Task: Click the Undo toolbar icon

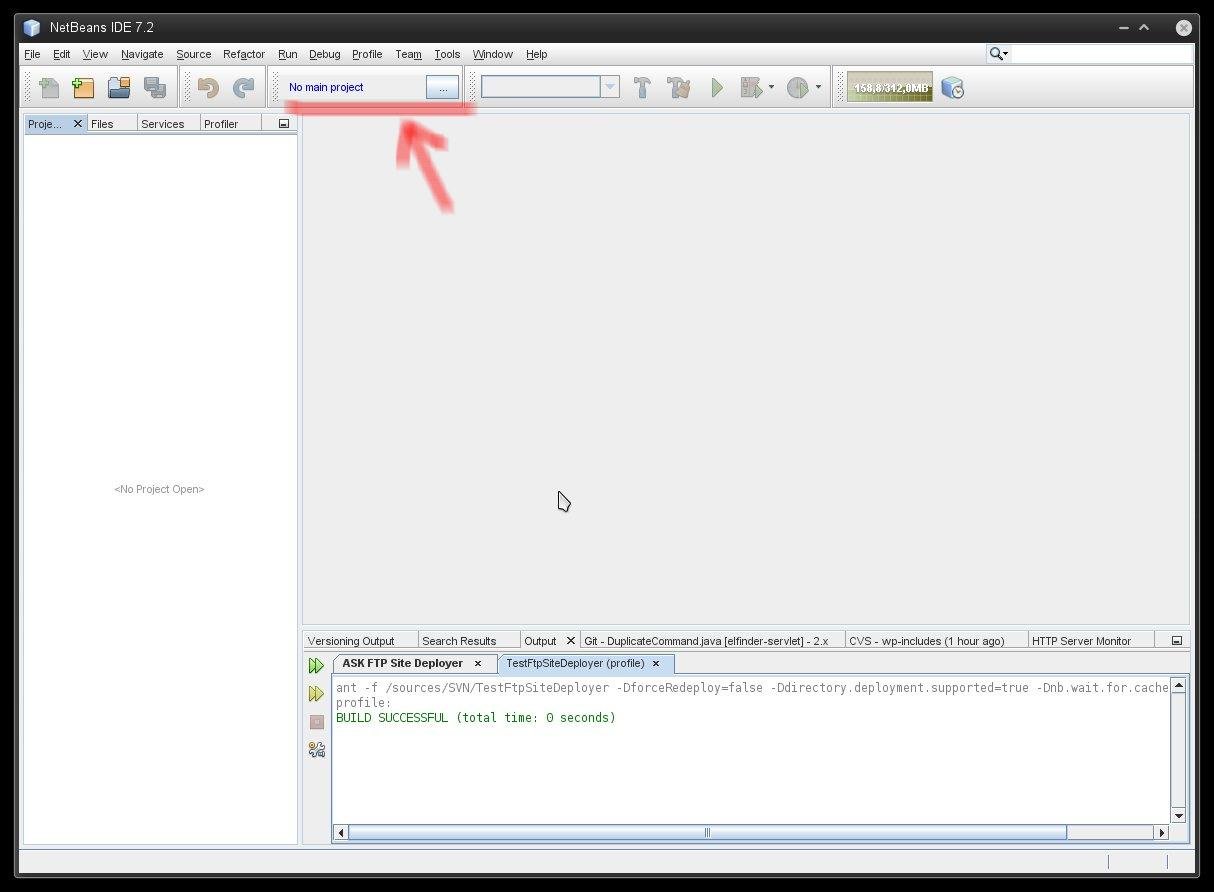Action: coord(207,87)
